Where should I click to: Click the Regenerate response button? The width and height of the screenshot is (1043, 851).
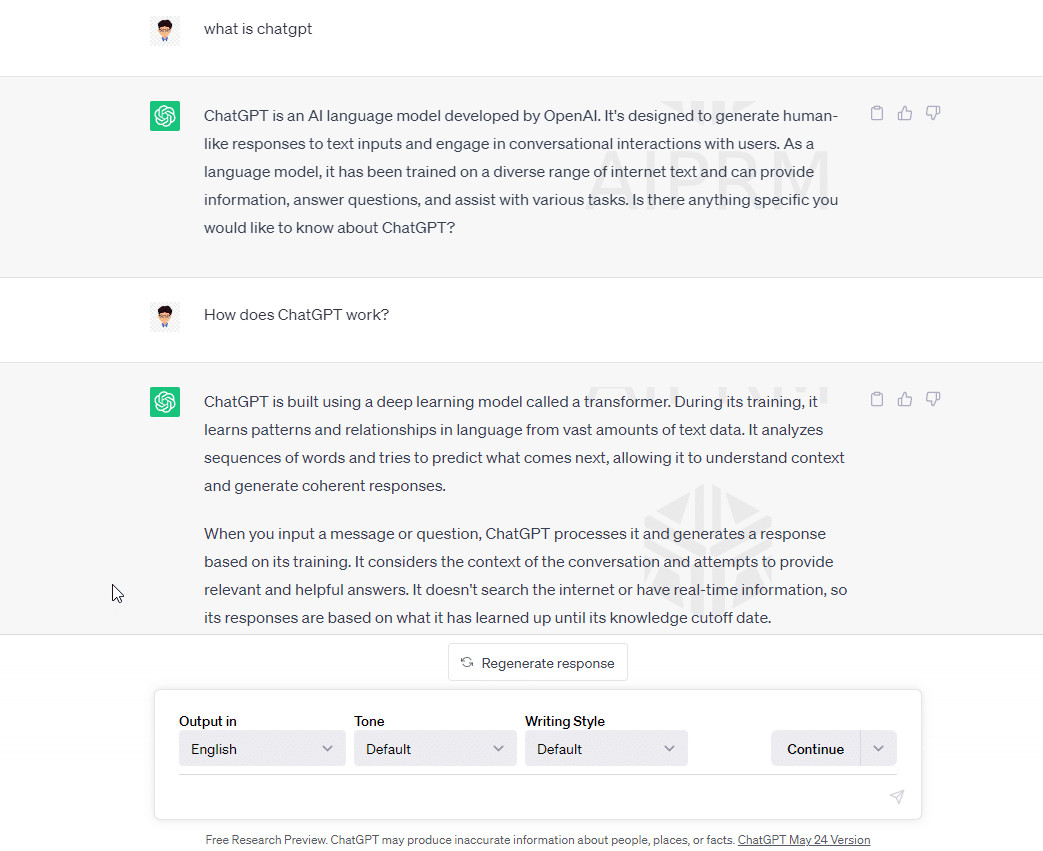[x=538, y=662]
